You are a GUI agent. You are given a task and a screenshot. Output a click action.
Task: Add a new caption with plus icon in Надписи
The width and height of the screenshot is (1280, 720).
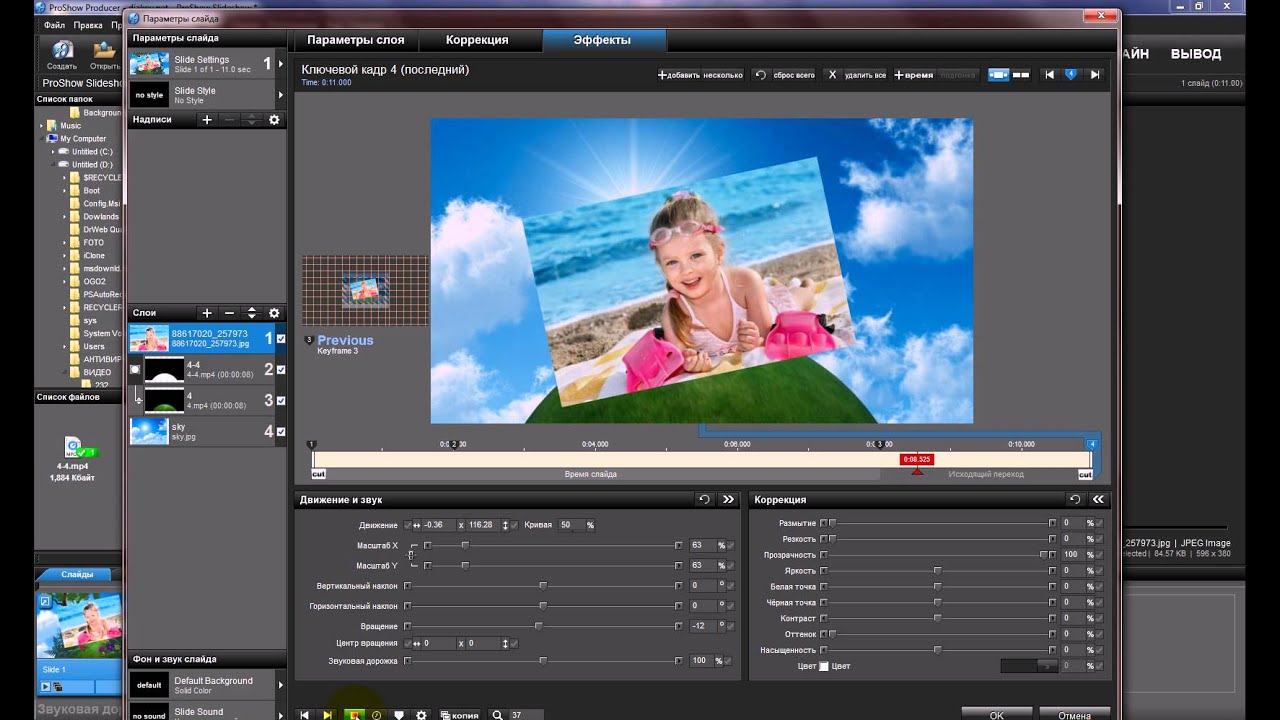click(207, 119)
